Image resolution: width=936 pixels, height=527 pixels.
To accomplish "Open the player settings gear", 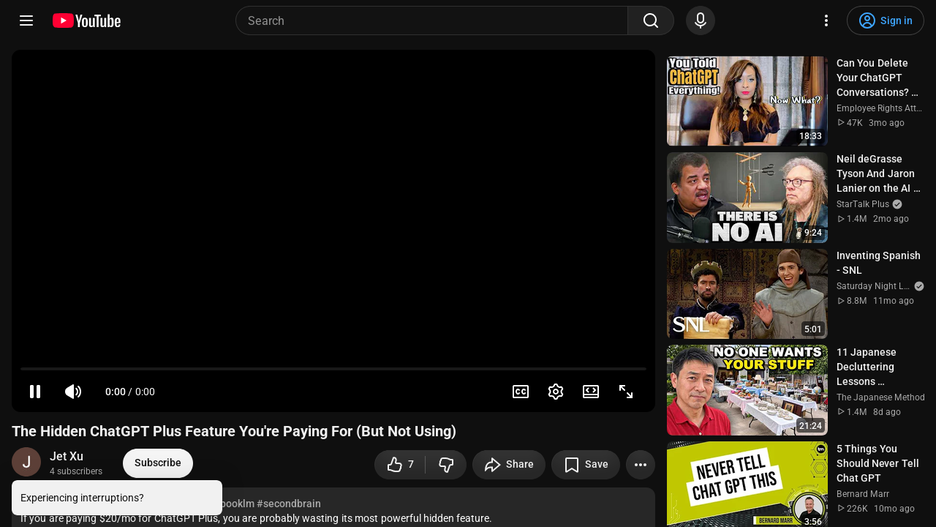I will pyautogui.click(x=556, y=392).
